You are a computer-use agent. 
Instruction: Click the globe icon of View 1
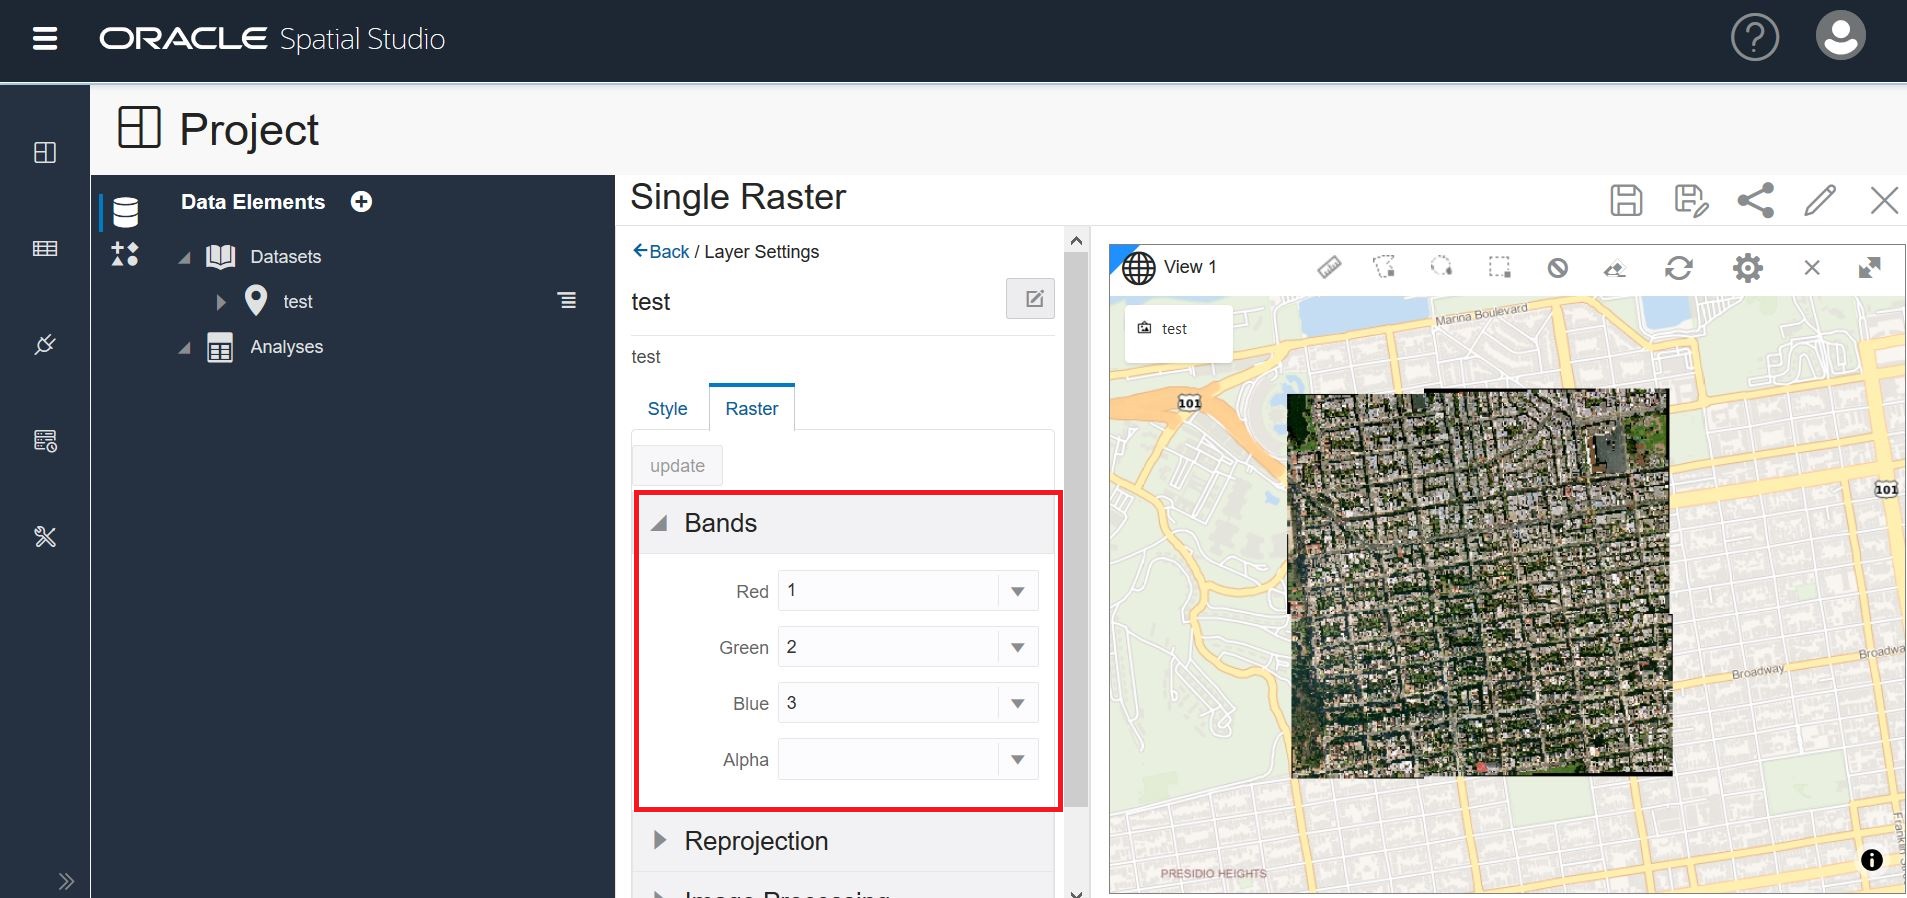tap(1138, 268)
